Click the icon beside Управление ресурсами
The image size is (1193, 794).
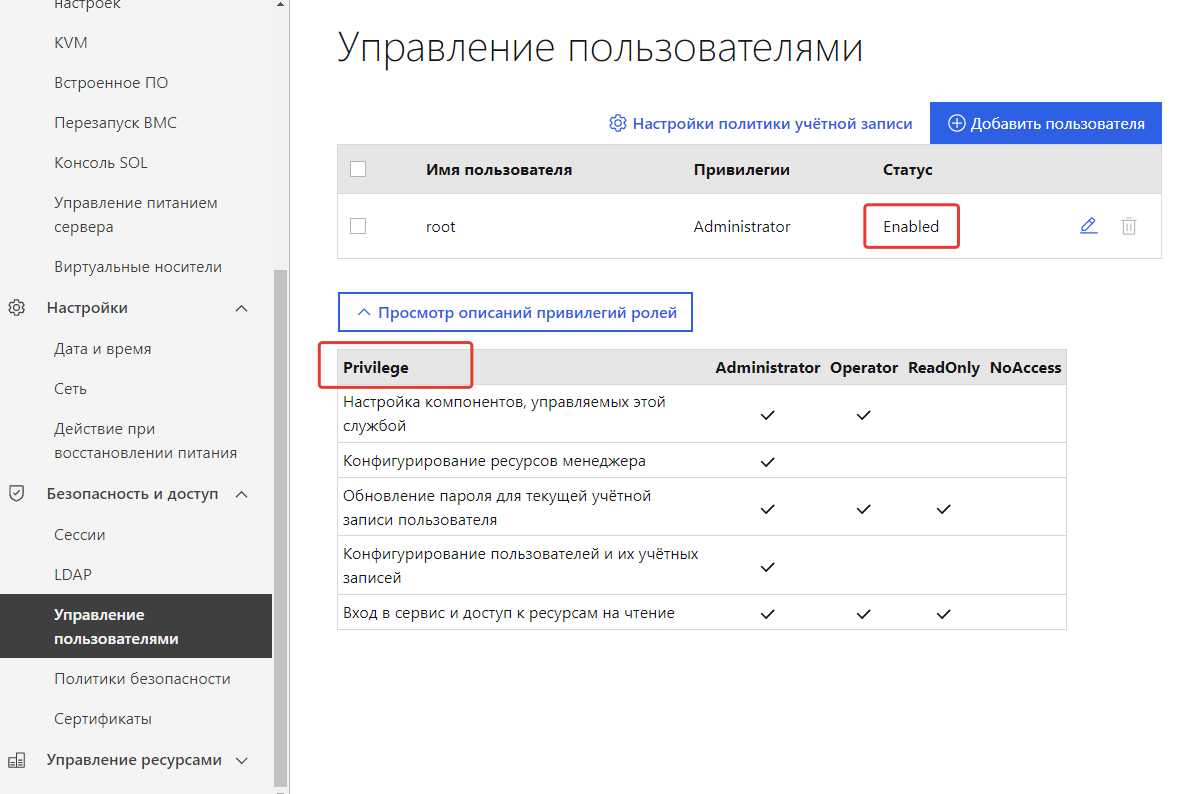(16, 759)
